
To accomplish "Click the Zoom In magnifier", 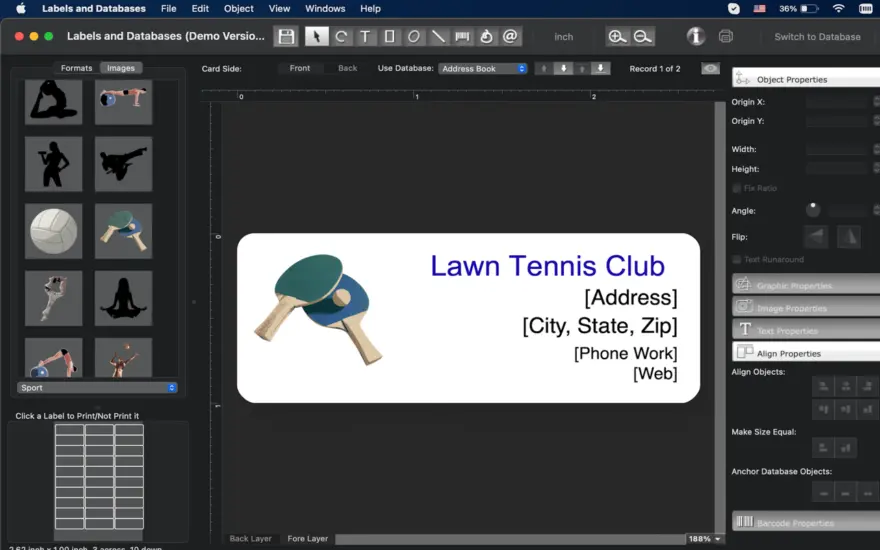I will tap(617, 36).
